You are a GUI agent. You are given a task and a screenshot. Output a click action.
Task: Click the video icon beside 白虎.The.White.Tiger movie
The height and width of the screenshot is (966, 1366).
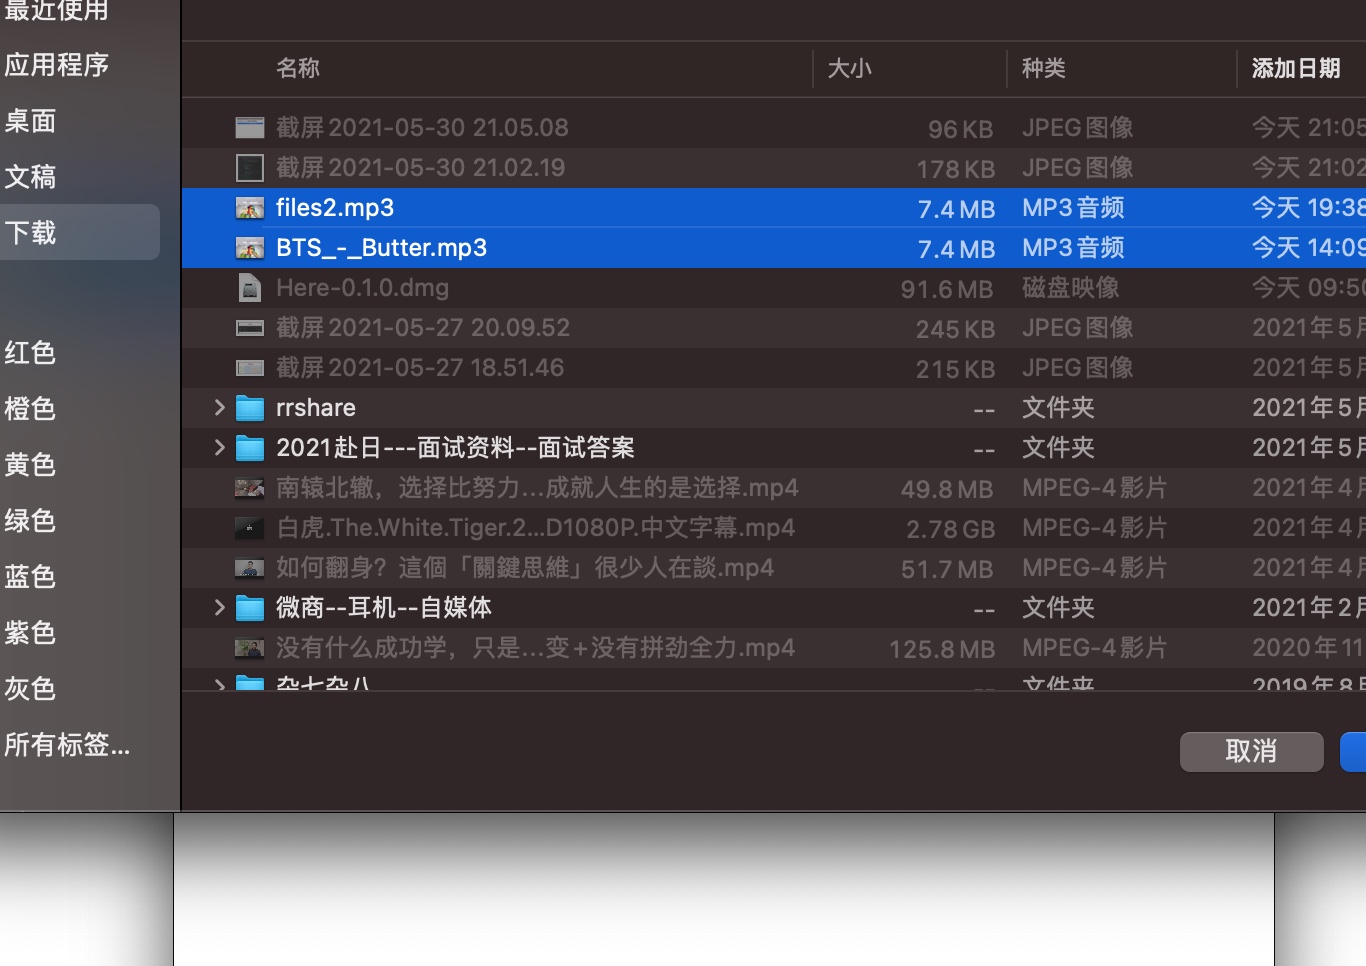(249, 527)
